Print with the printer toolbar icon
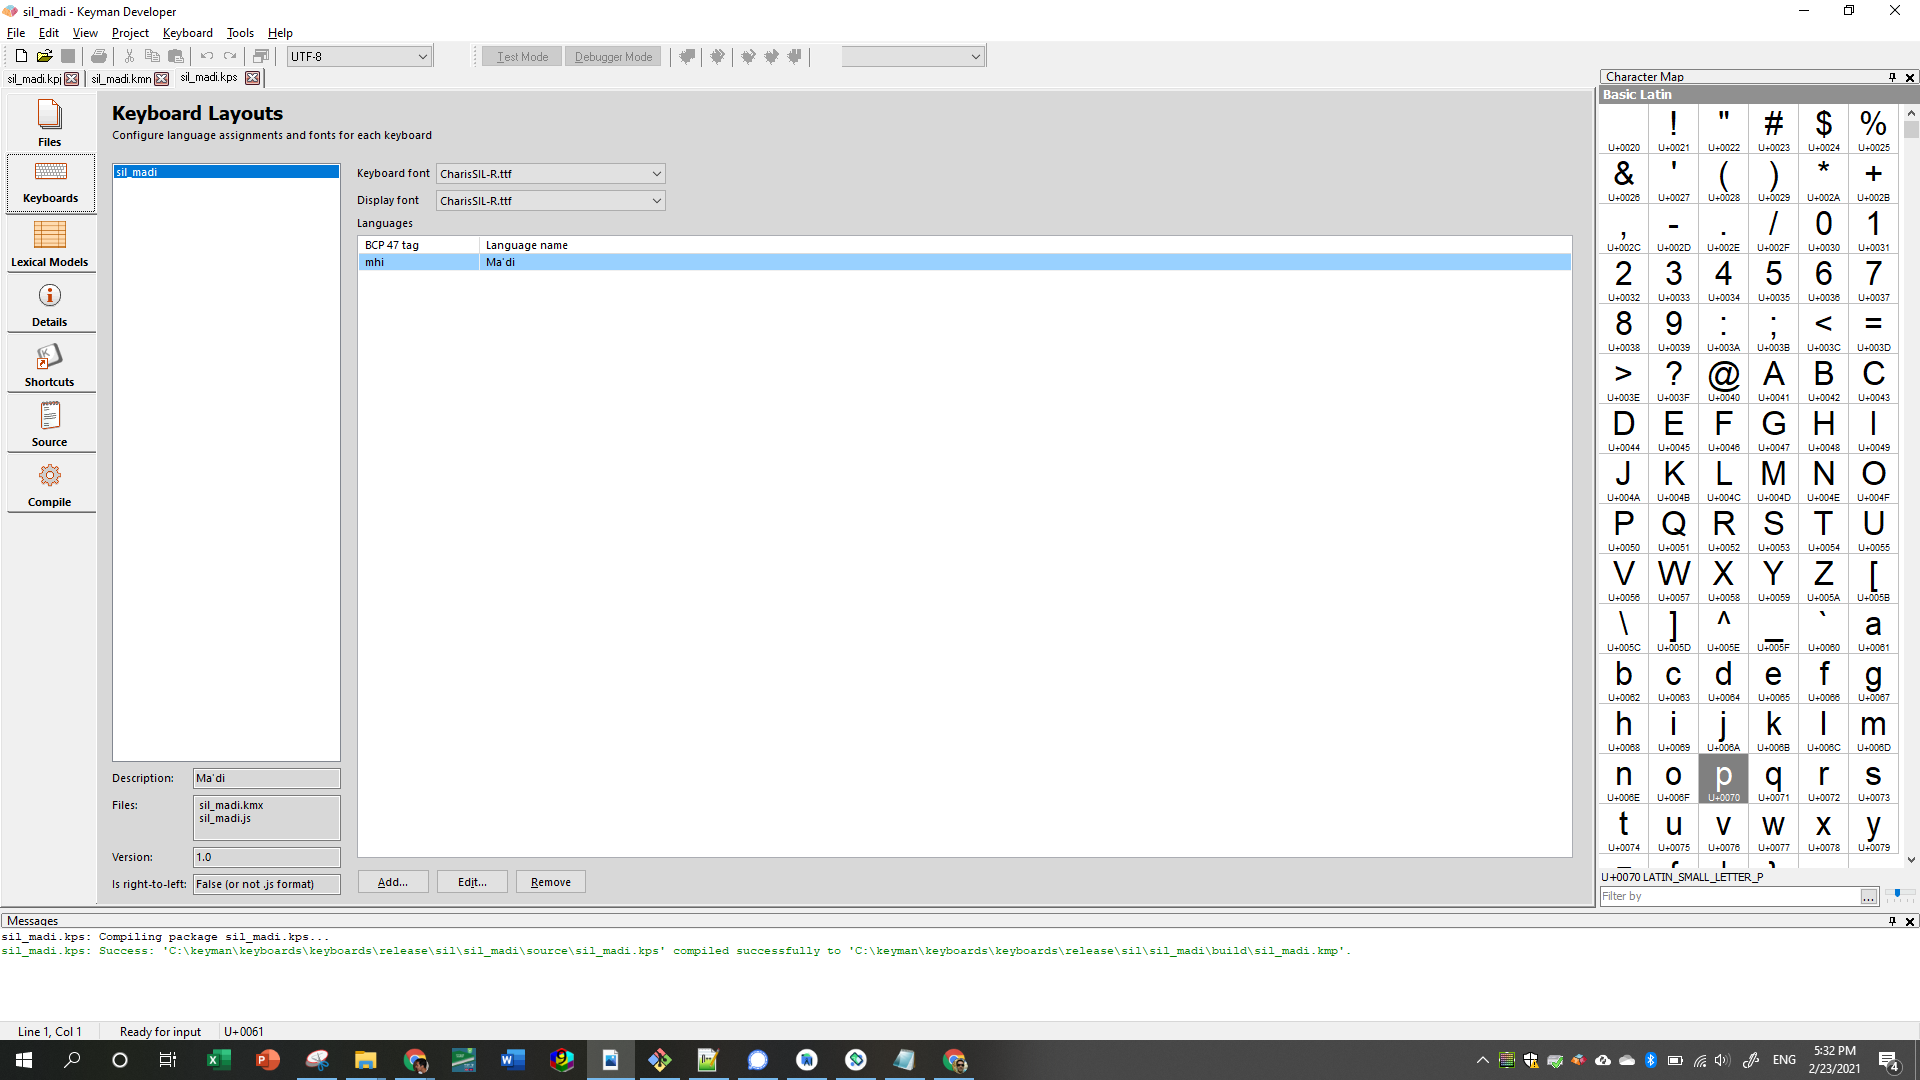Image resolution: width=1920 pixels, height=1080 pixels. [x=98, y=57]
